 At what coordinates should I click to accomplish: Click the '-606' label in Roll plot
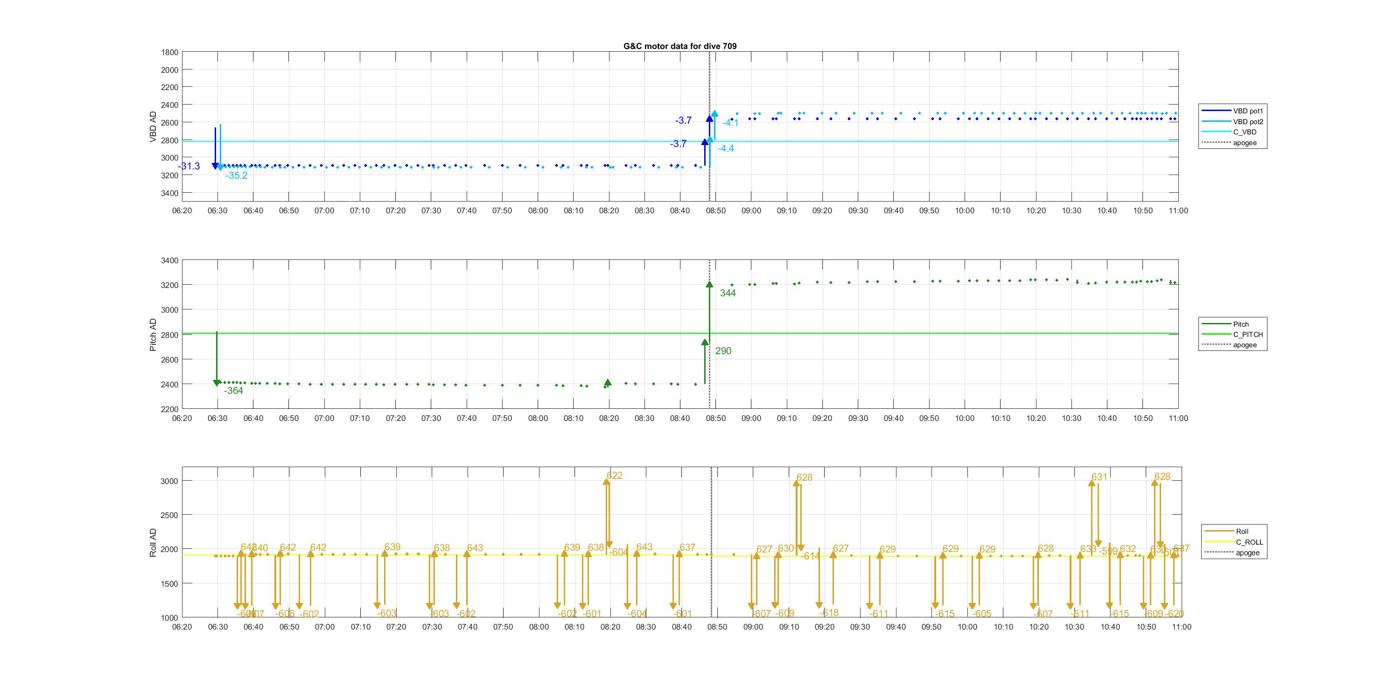[284, 614]
